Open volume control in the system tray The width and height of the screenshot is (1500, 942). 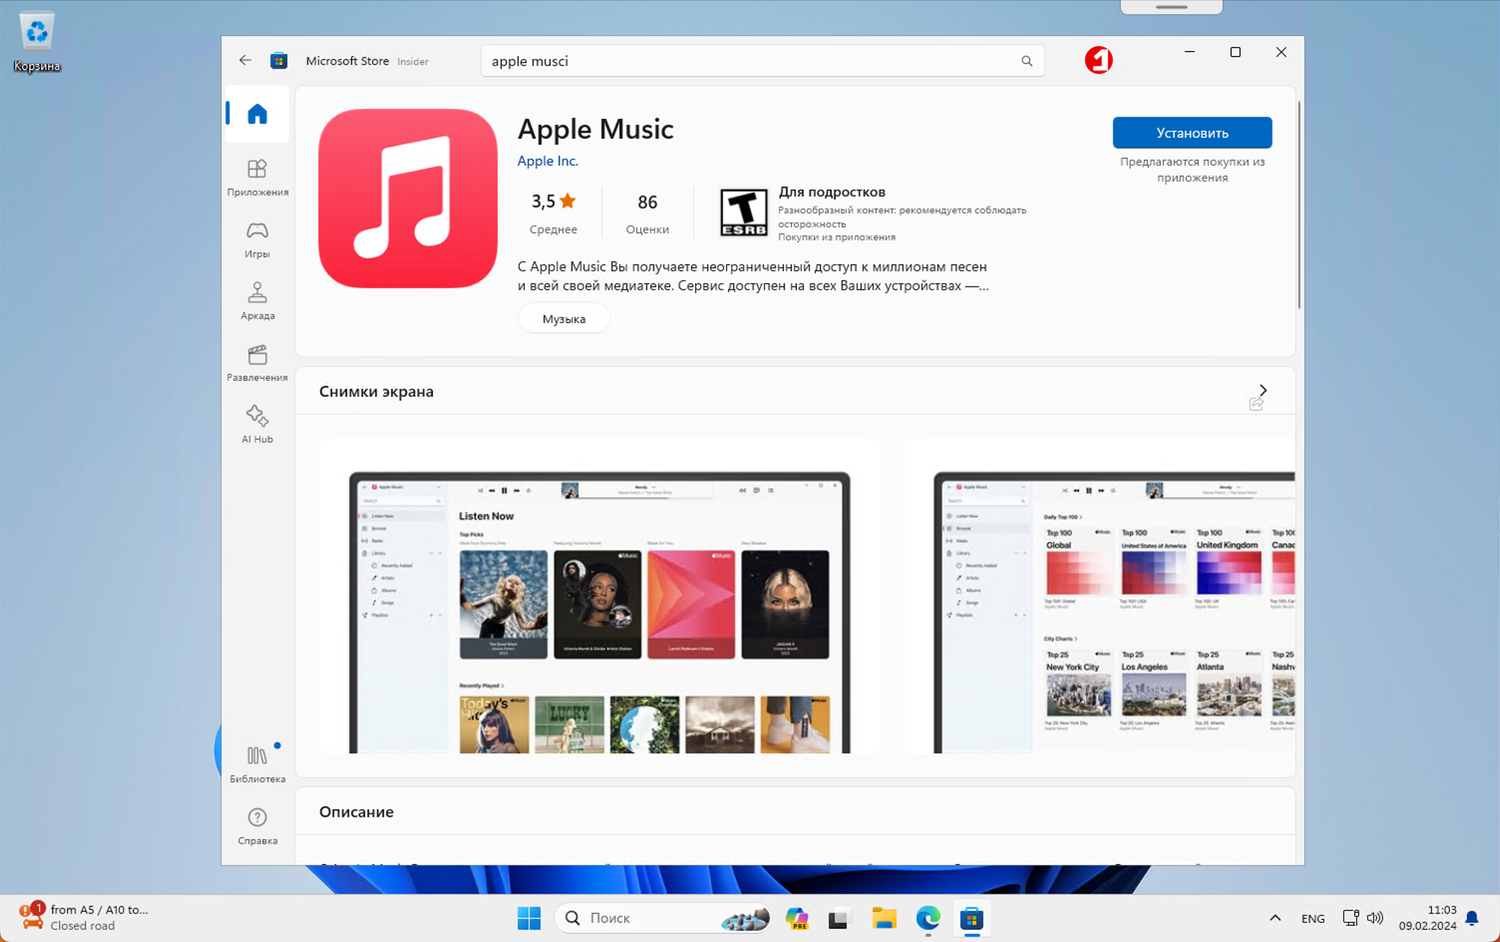(x=1376, y=918)
